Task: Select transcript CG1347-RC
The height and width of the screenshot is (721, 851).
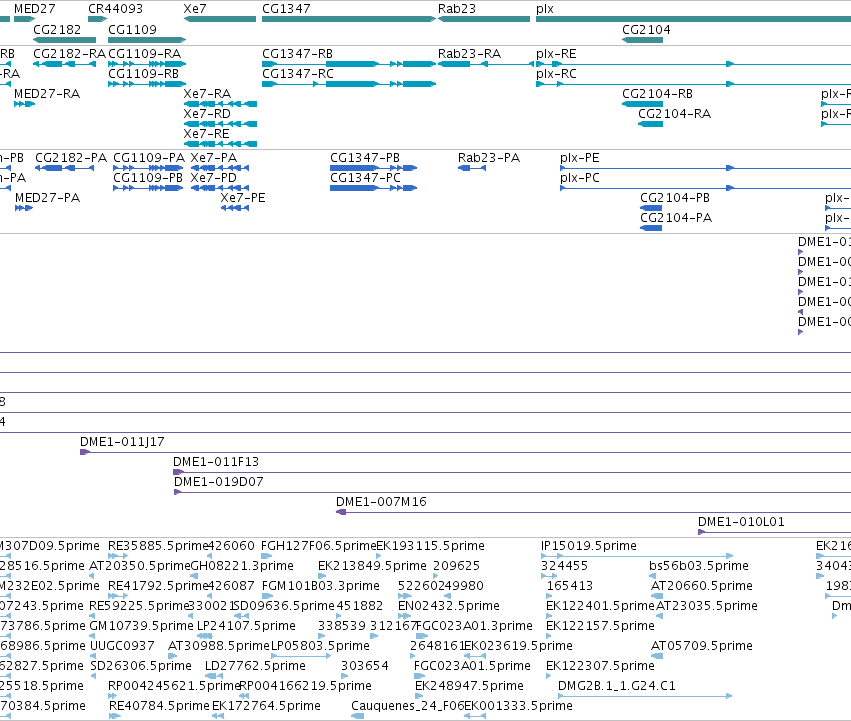Action: pos(348,84)
